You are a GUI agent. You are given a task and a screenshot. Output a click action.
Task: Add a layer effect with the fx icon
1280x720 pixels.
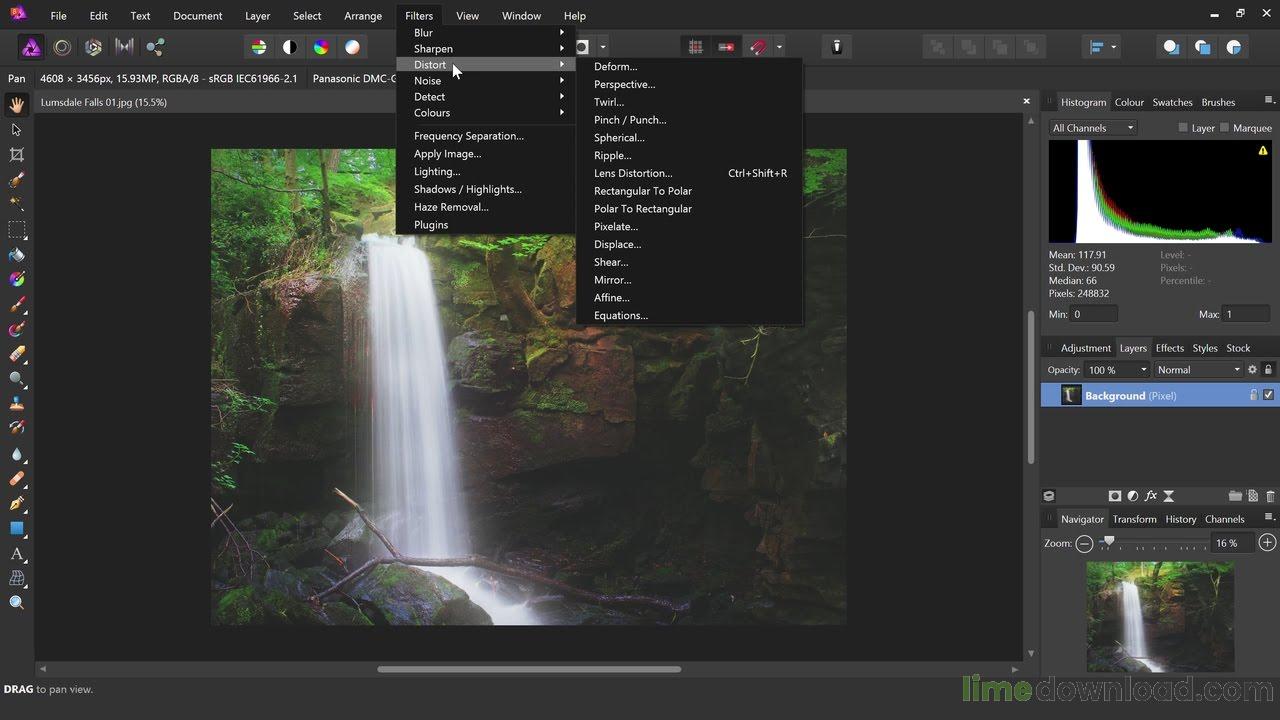1150,496
